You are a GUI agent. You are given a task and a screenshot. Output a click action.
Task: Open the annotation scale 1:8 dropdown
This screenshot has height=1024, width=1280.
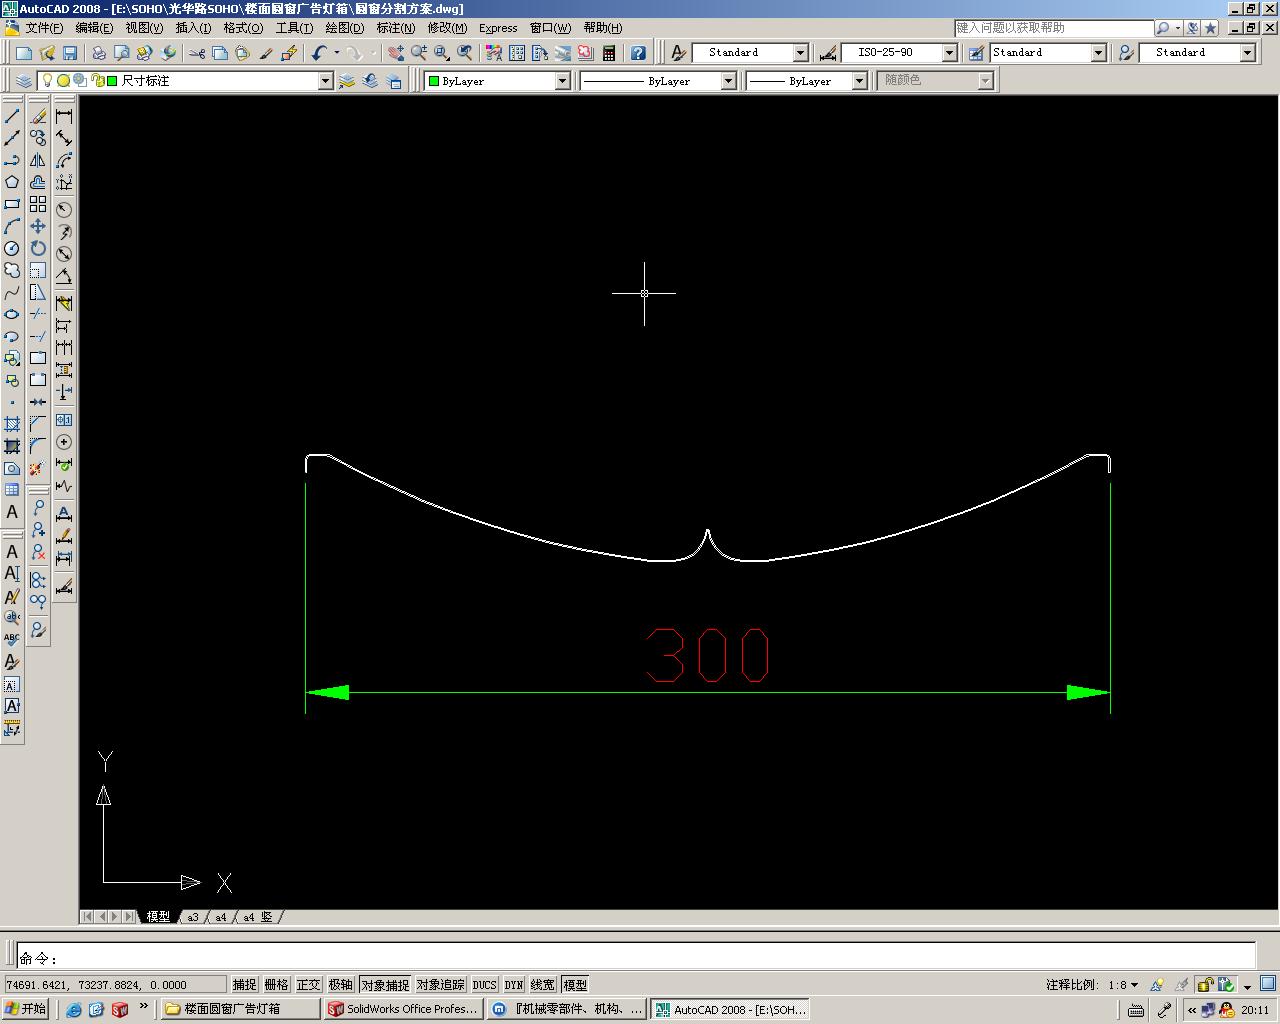(x=1122, y=985)
